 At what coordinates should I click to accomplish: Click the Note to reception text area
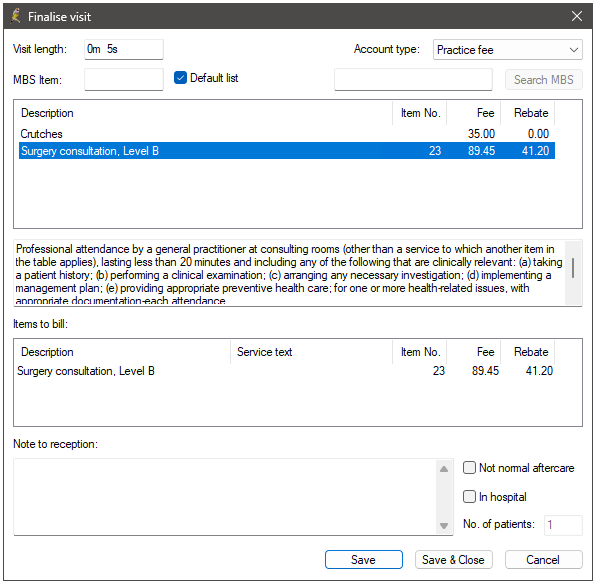(x=226, y=497)
